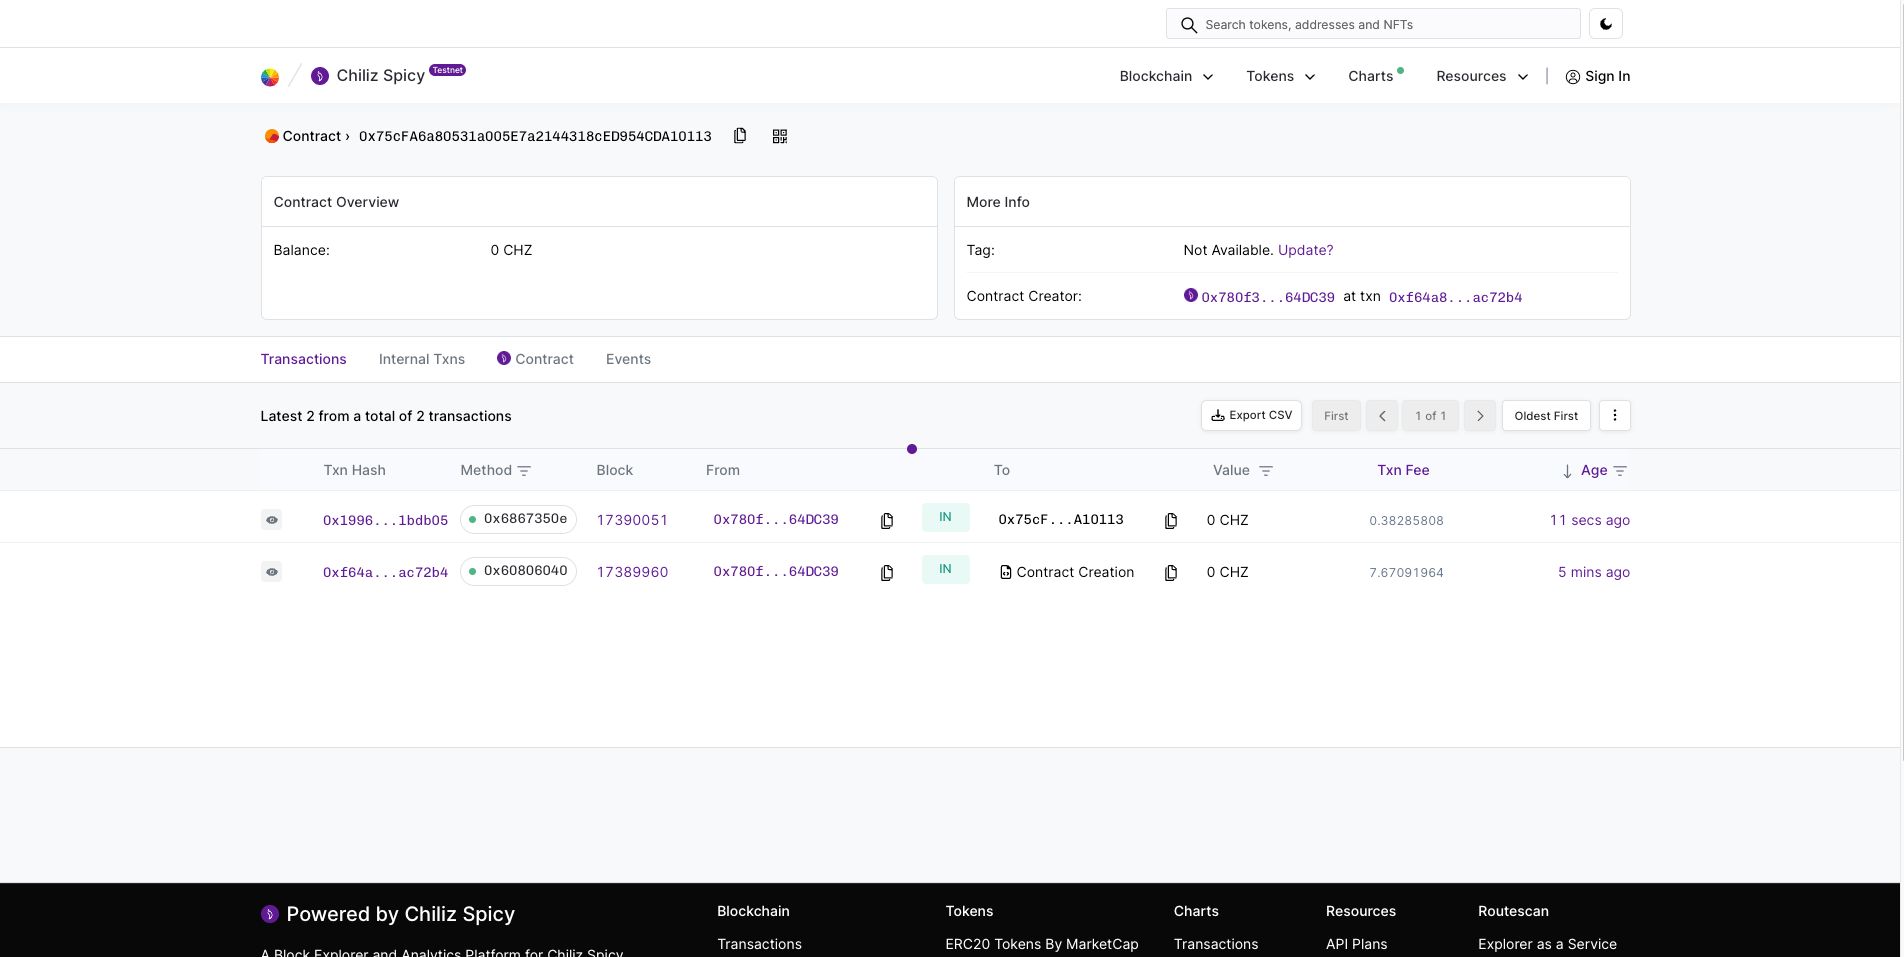
Task: Open transaction hash 0xf64a...ac72b4
Action: click(385, 572)
